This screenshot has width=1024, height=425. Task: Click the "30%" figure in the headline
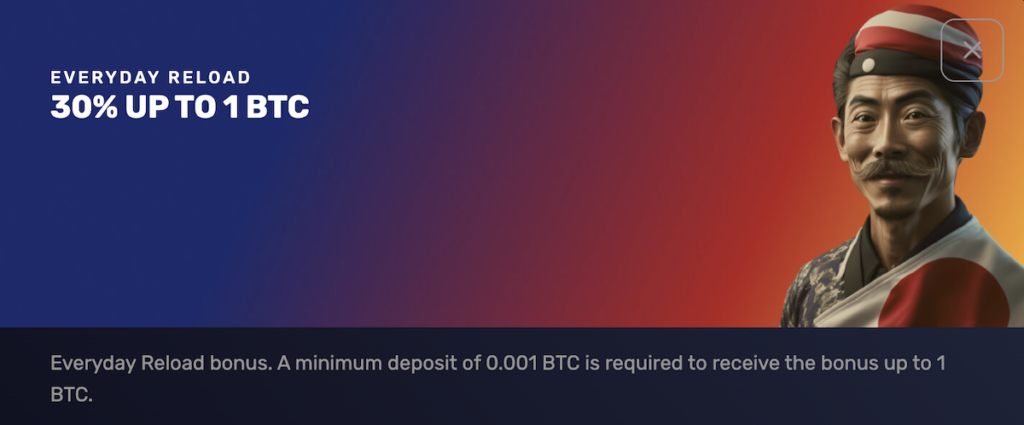[x=84, y=108]
